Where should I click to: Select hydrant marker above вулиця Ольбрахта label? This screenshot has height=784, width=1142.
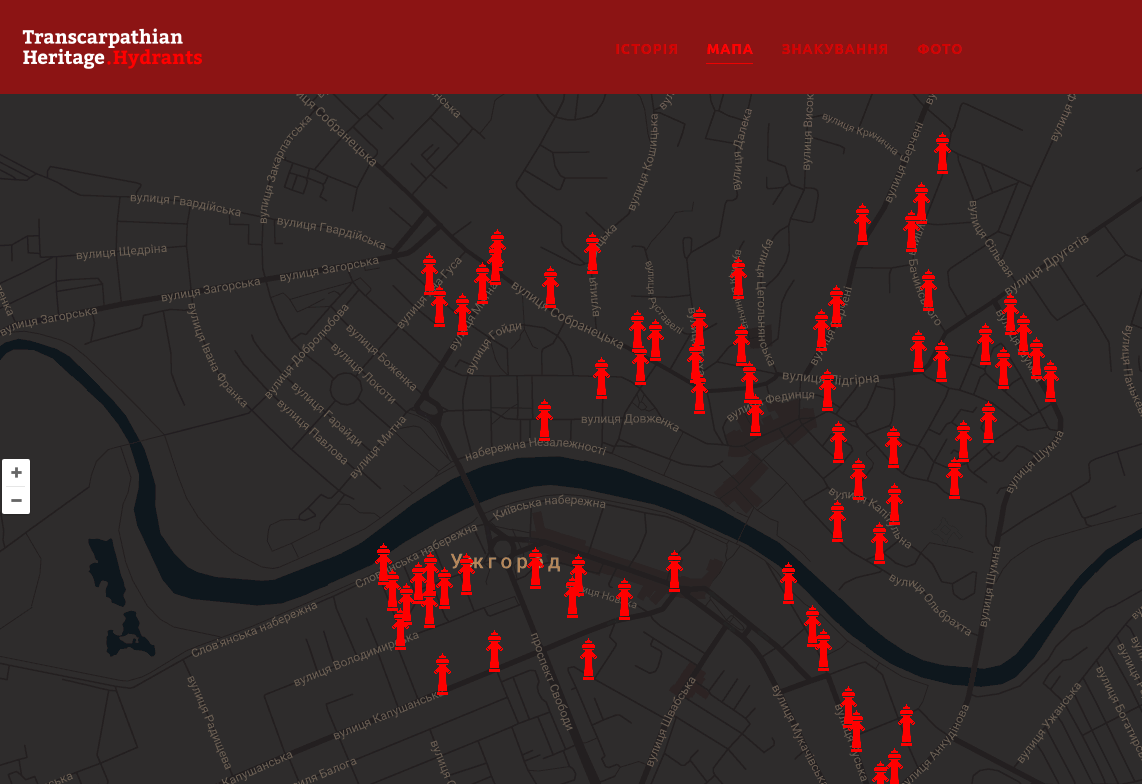pos(879,544)
